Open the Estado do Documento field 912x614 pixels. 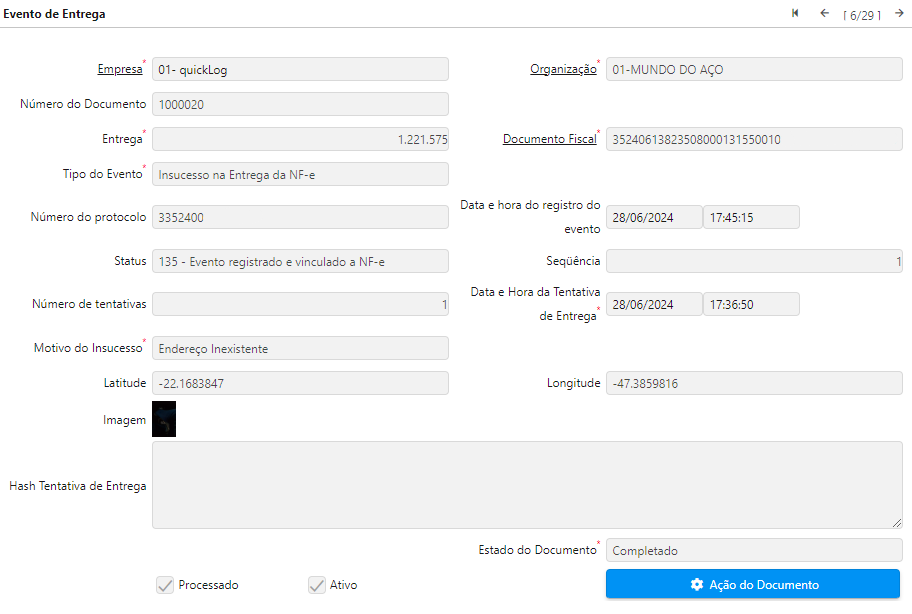click(754, 550)
